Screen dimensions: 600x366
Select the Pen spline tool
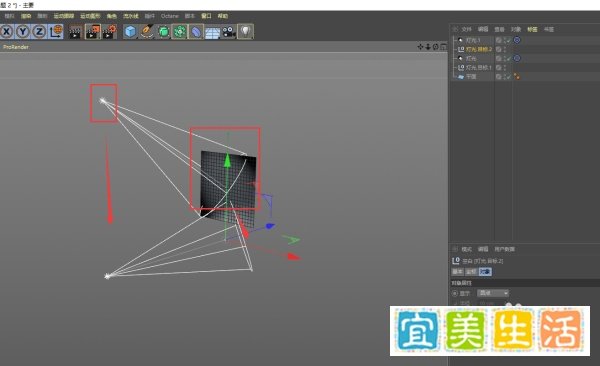(147, 32)
